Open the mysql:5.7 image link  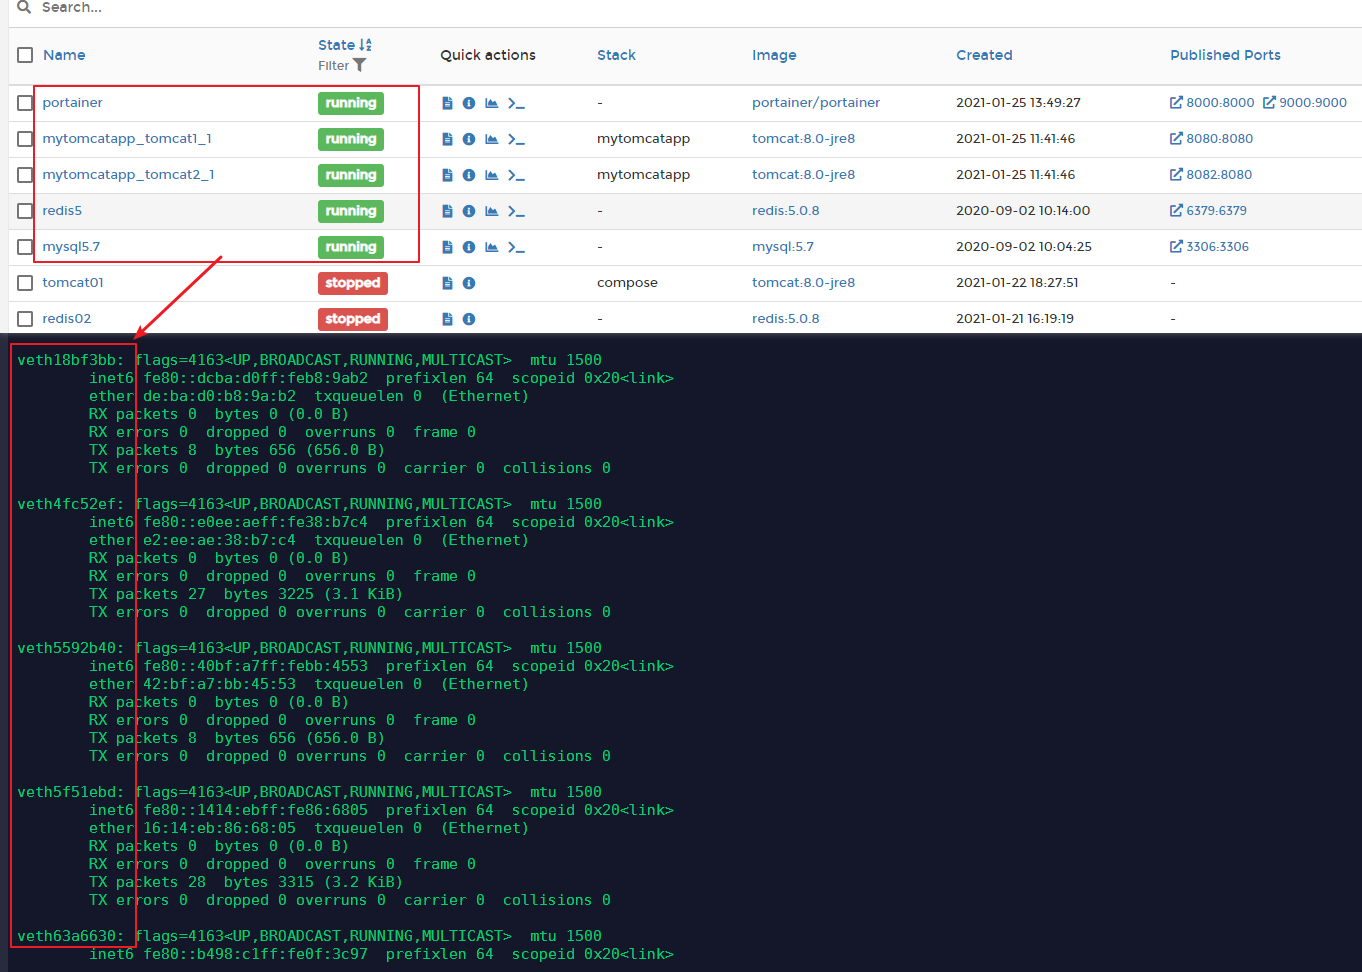coord(783,247)
